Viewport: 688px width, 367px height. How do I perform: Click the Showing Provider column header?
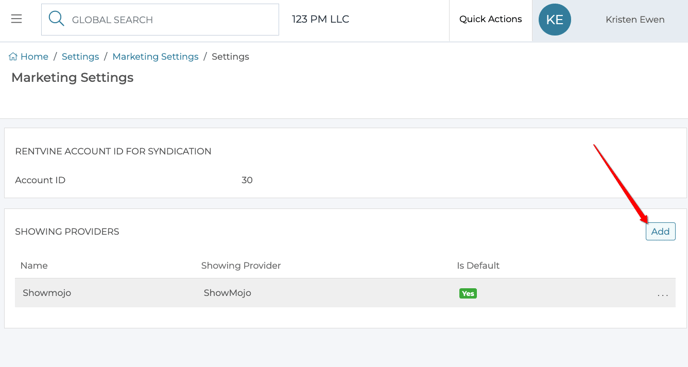tap(241, 266)
